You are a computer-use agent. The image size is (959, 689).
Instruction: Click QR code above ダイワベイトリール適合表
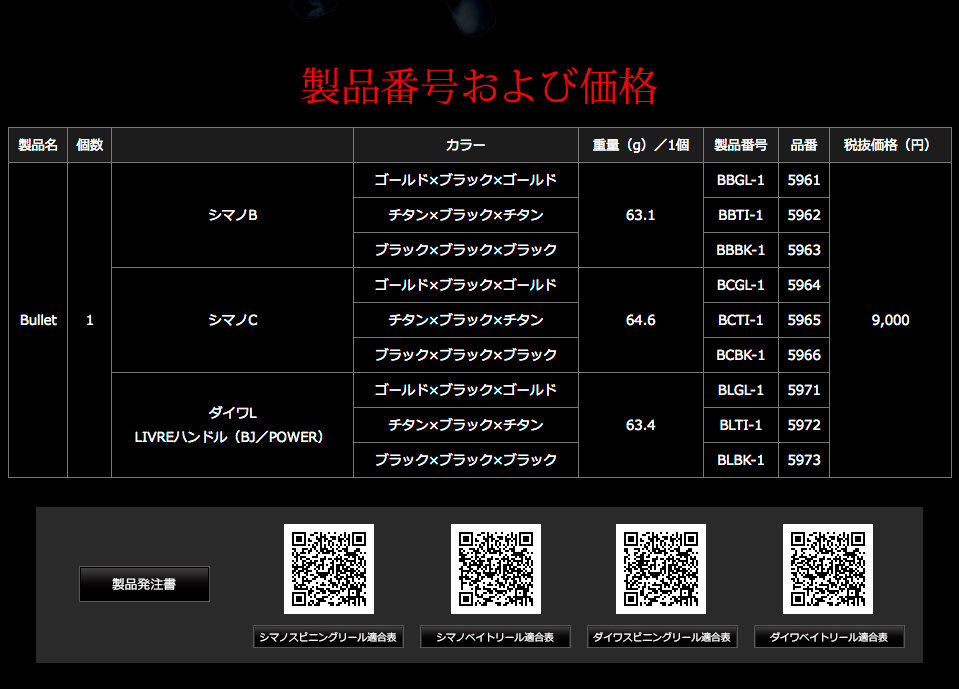tap(828, 569)
